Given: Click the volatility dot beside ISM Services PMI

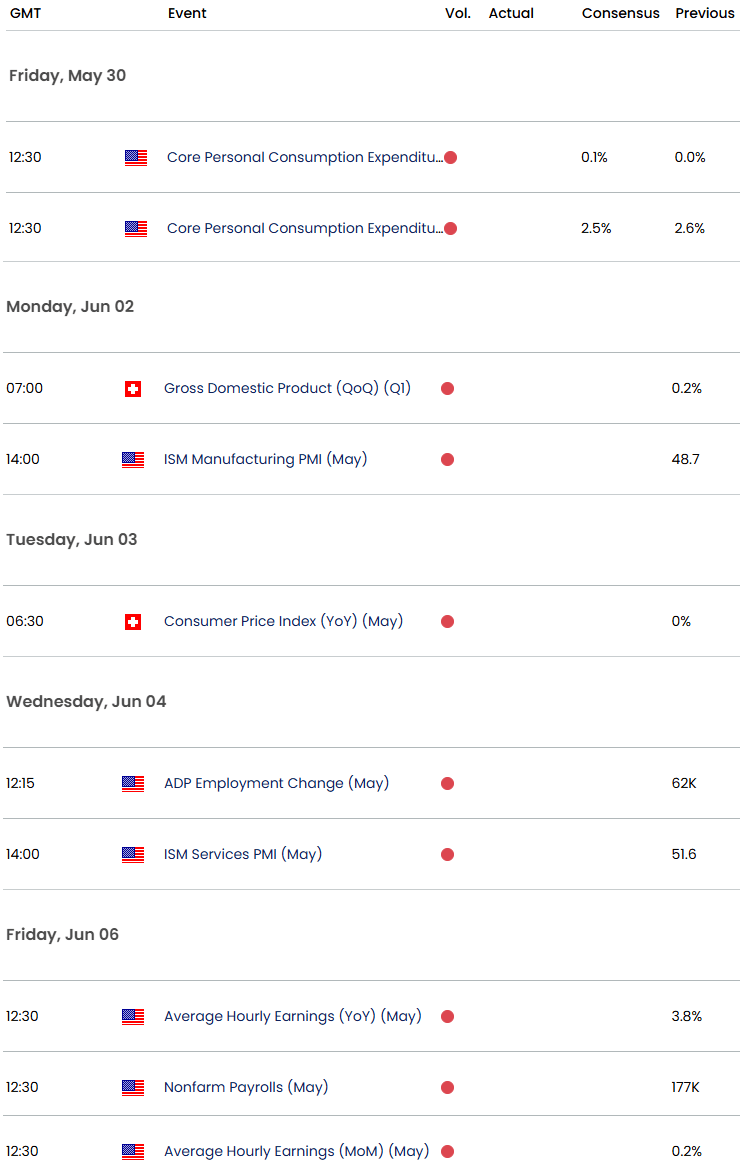Looking at the screenshot, I should coord(448,854).
